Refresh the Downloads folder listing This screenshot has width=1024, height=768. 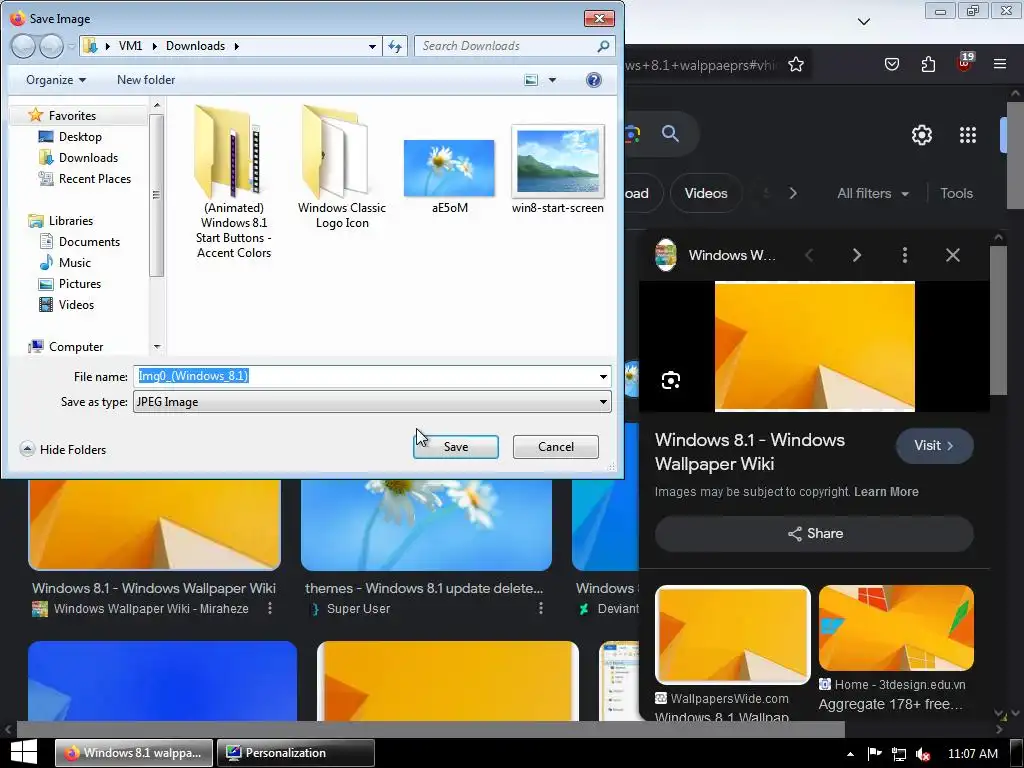[x=395, y=46]
